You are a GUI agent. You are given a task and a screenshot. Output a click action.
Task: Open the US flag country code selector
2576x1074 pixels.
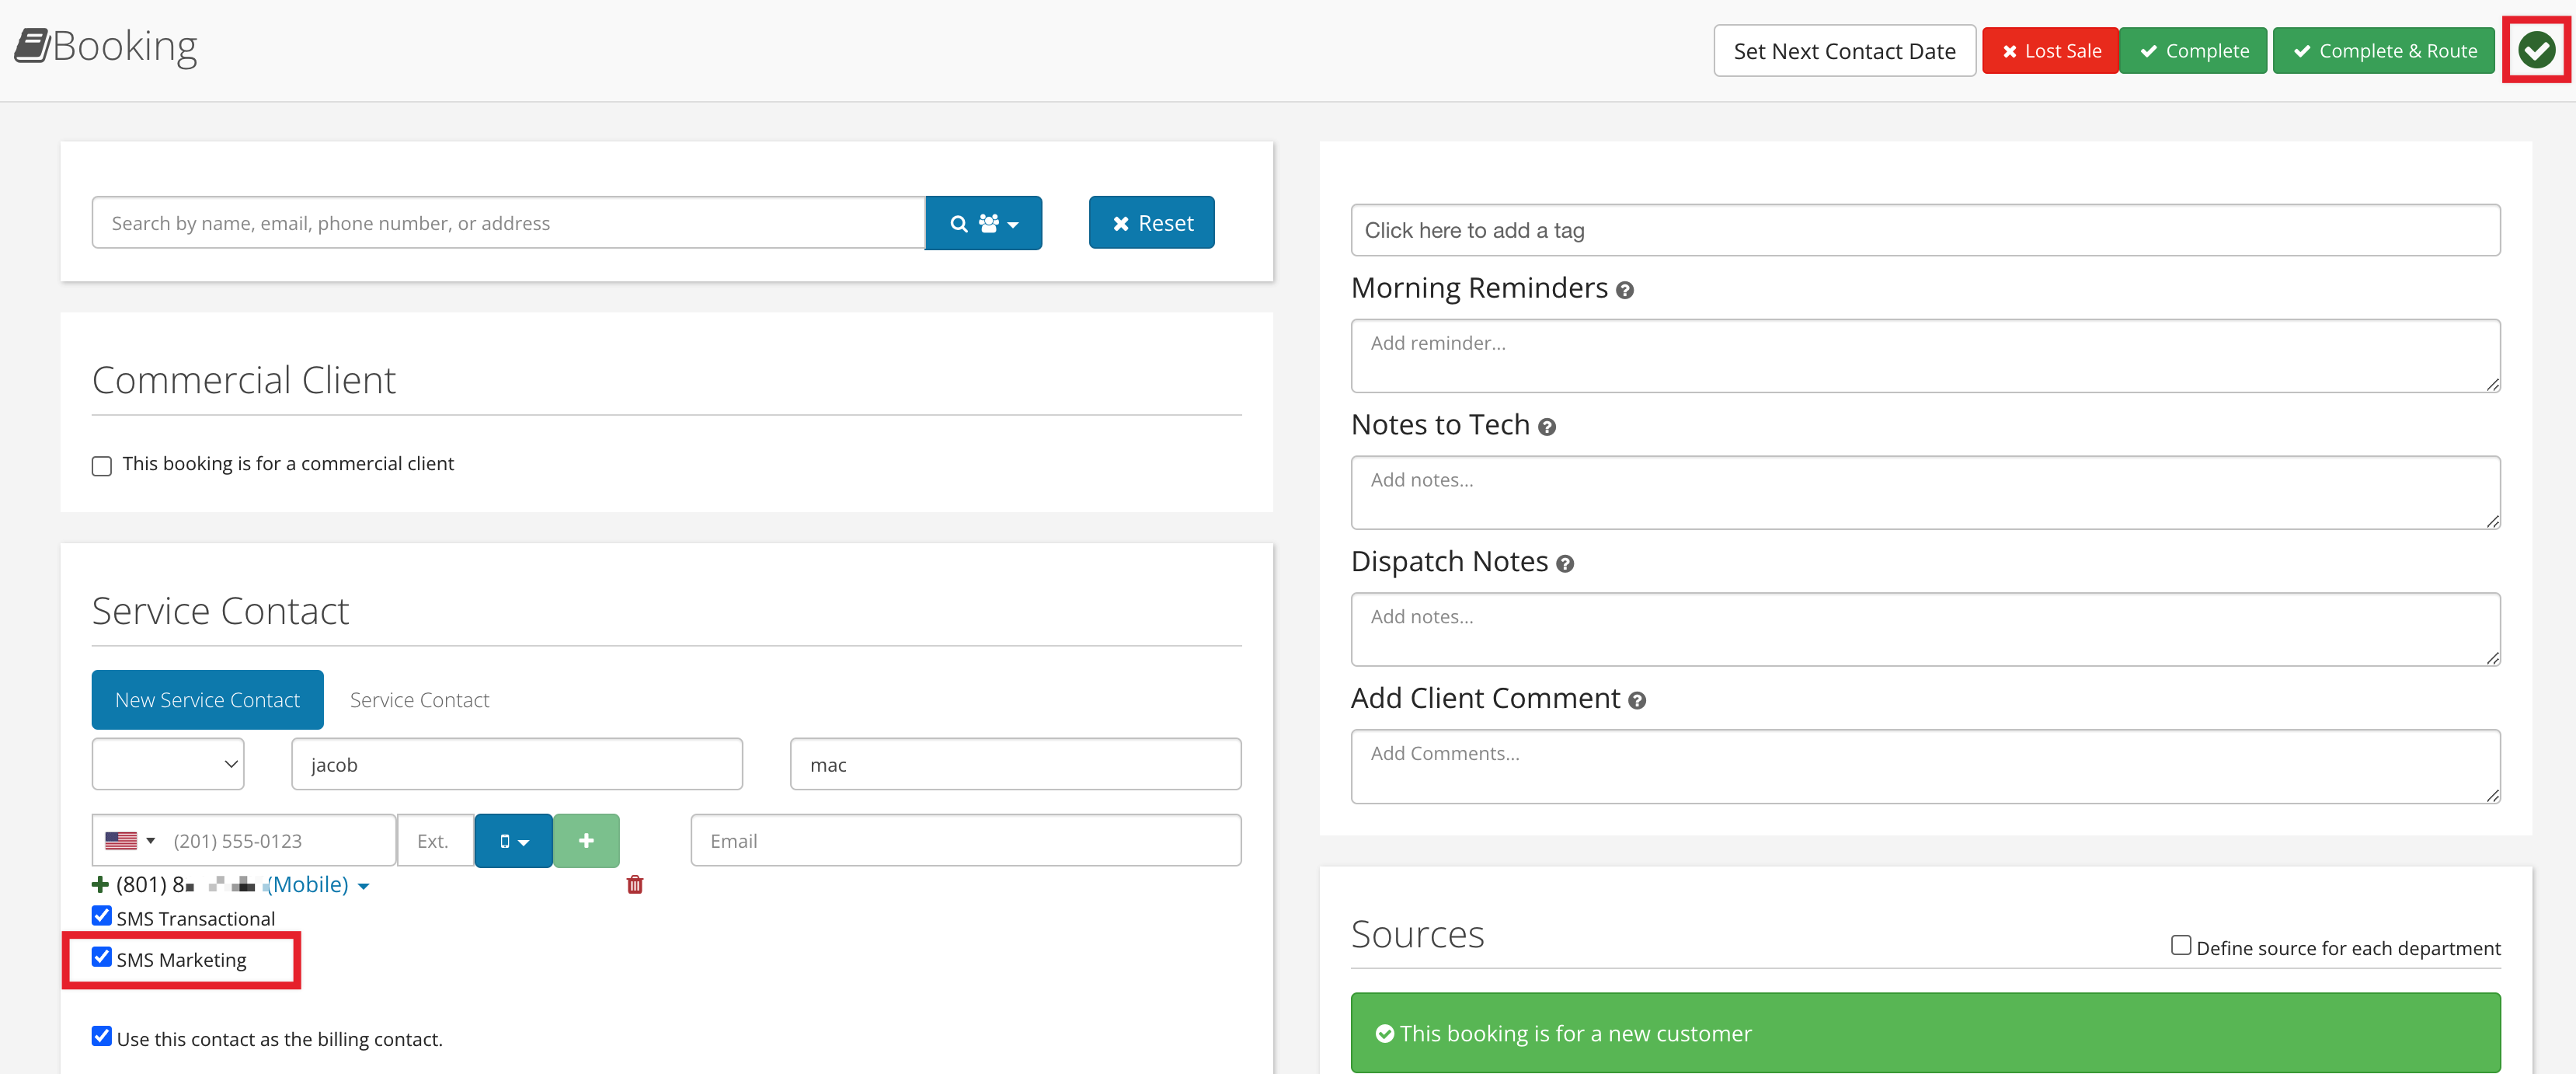click(130, 841)
